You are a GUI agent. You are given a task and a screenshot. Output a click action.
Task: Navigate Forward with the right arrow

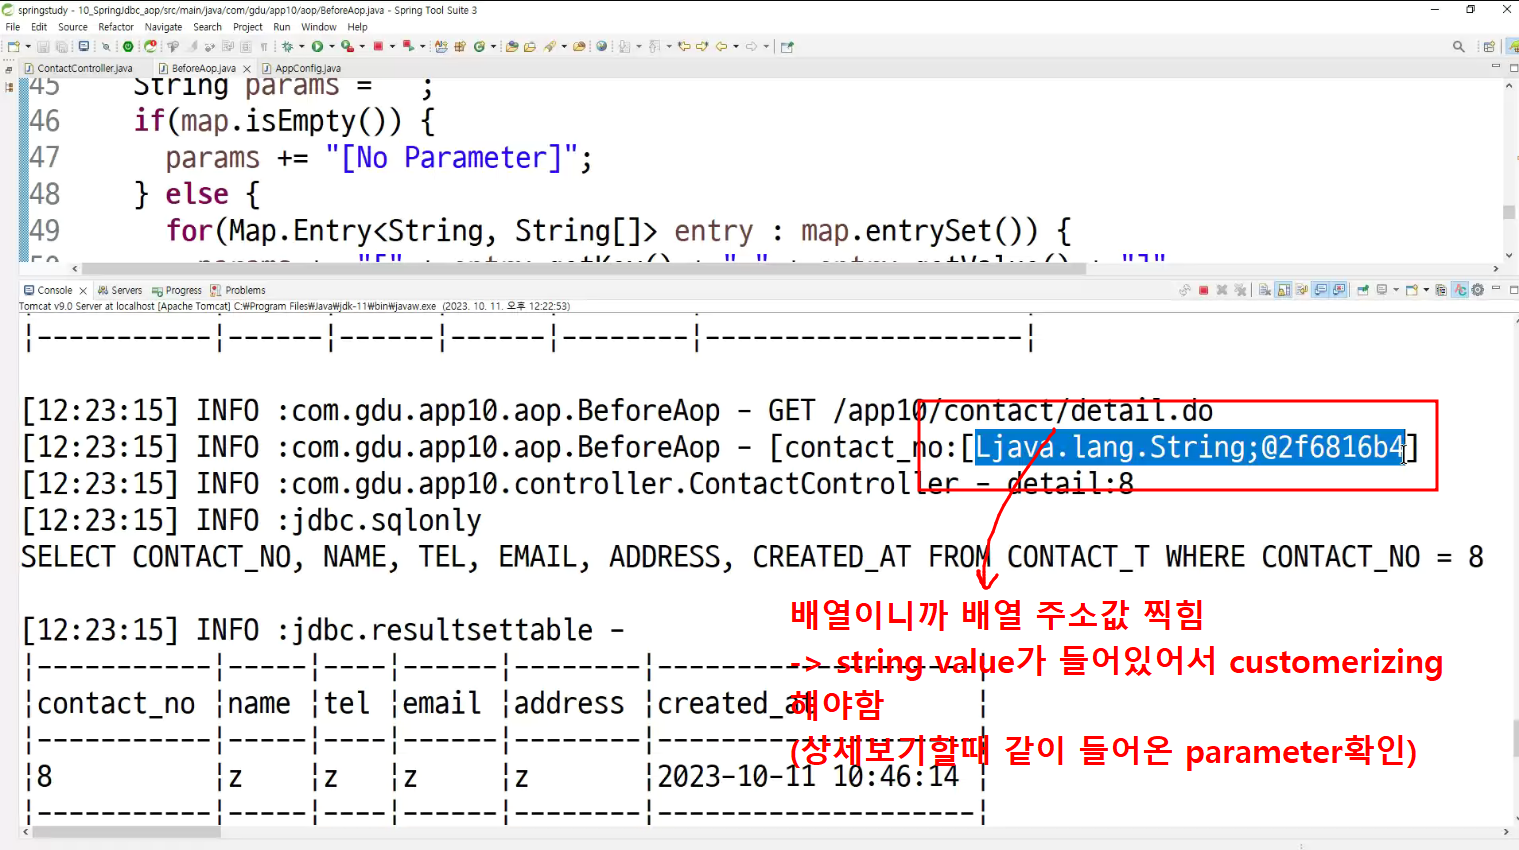(x=752, y=46)
